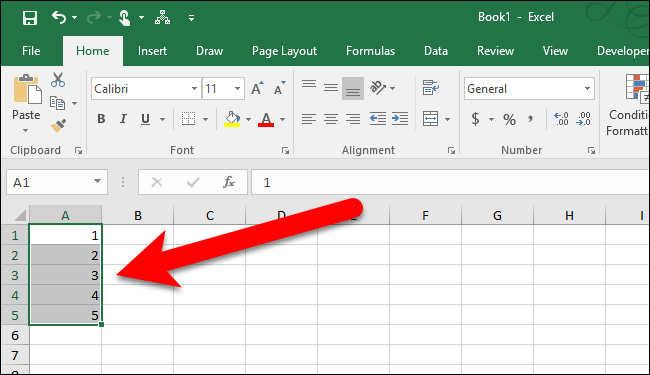Toggle Touch/Mouse mode icon
Image resolution: width=650 pixels, height=375 pixels.
[124, 18]
